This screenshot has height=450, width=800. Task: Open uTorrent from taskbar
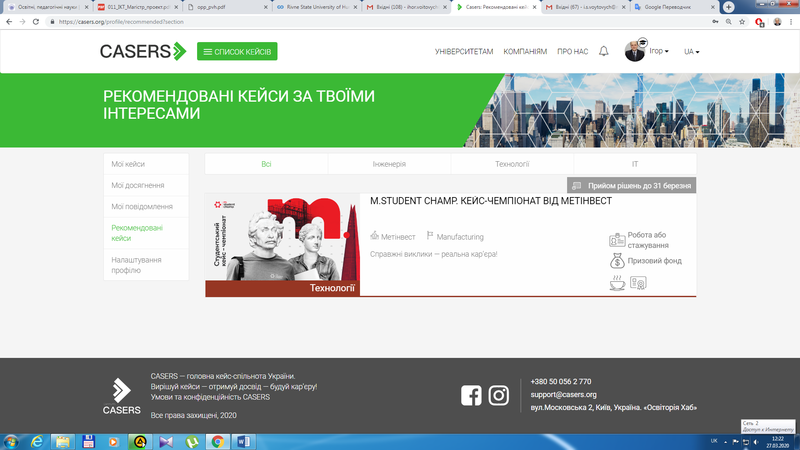pyautogui.click(x=192, y=442)
